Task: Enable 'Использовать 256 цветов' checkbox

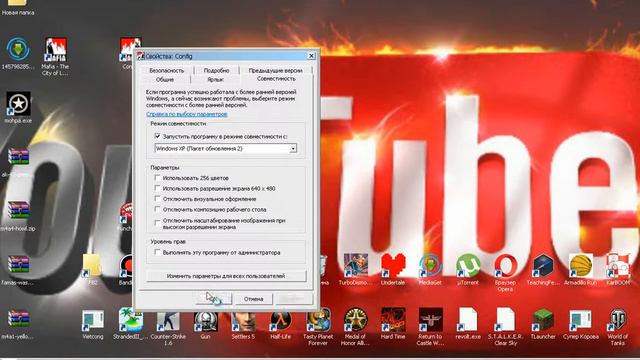Action: pos(158,178)
